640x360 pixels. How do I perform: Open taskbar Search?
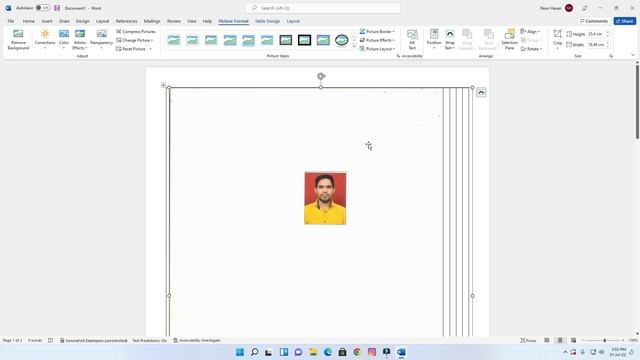point(254,352)
